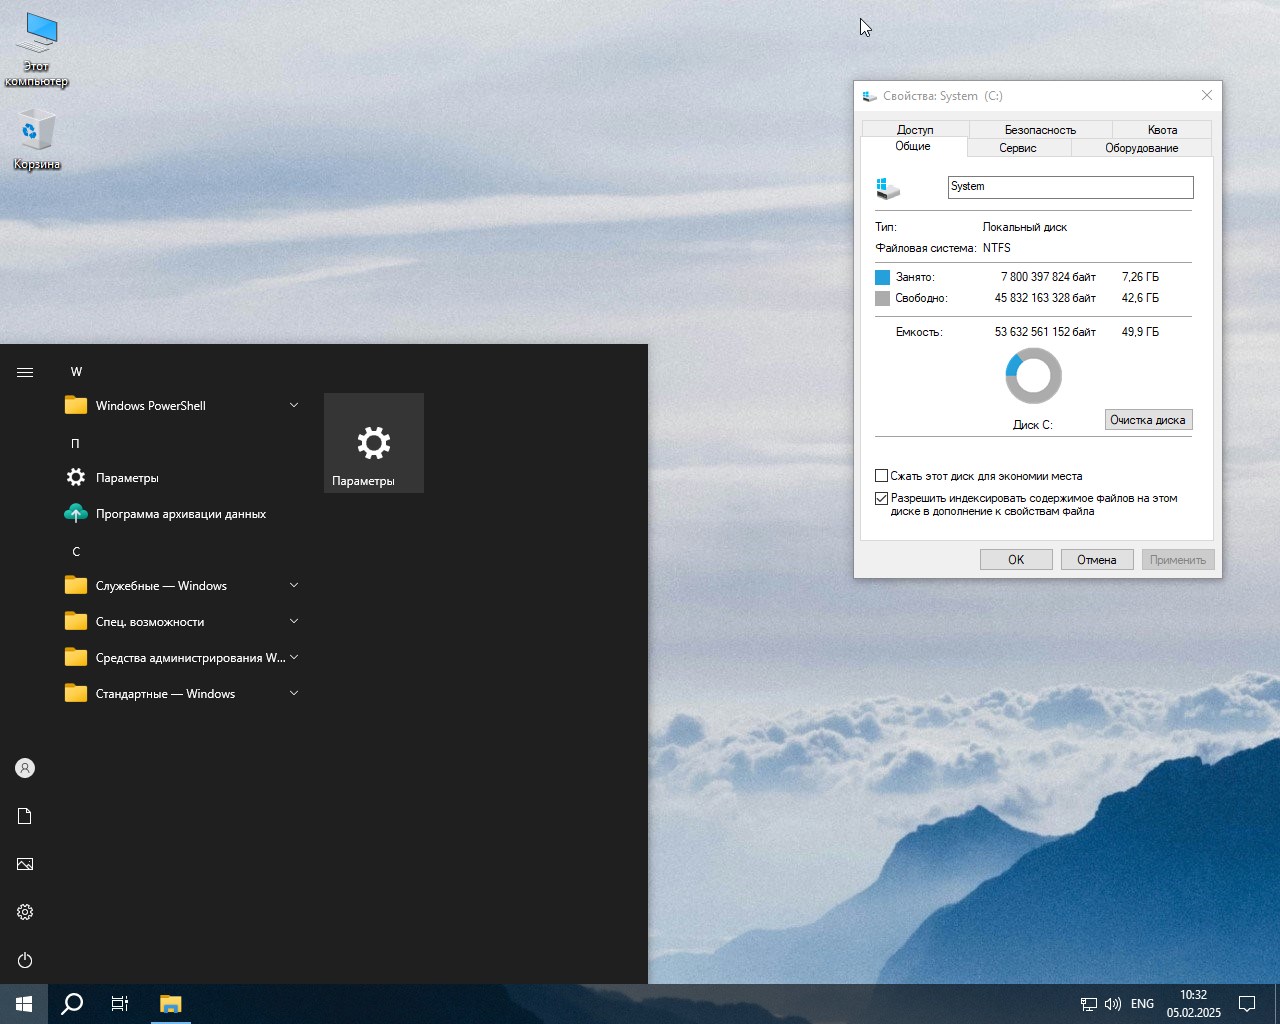1280x1024 pixels.
Task: Open File Explorer on the taskbar
Action: click(x=171, y=1004)
